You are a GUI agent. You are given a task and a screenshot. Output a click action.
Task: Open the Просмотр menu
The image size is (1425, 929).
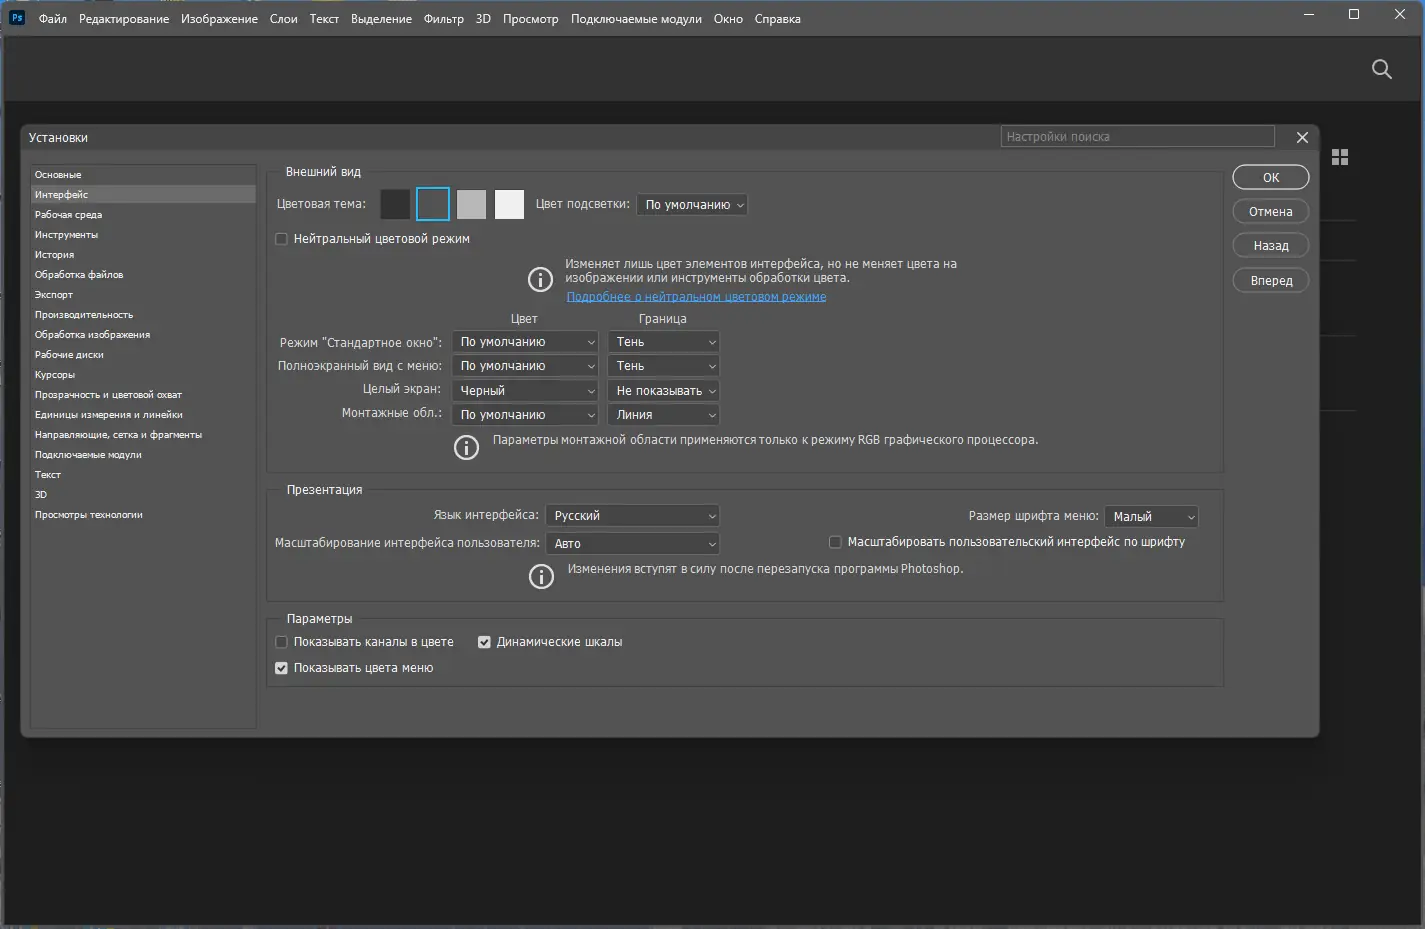click(x=531, y=19)
